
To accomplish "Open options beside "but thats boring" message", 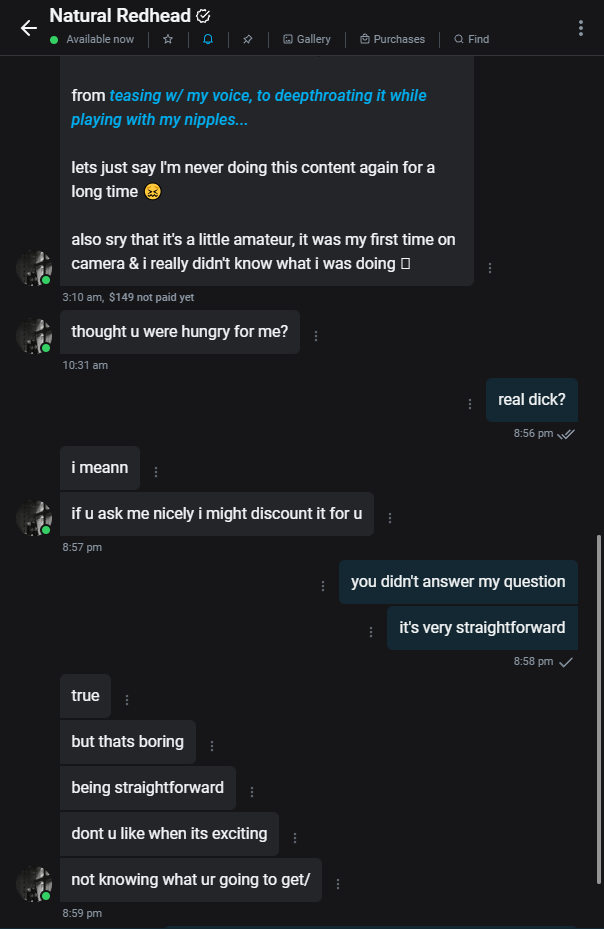I will (x=212, y=746).
